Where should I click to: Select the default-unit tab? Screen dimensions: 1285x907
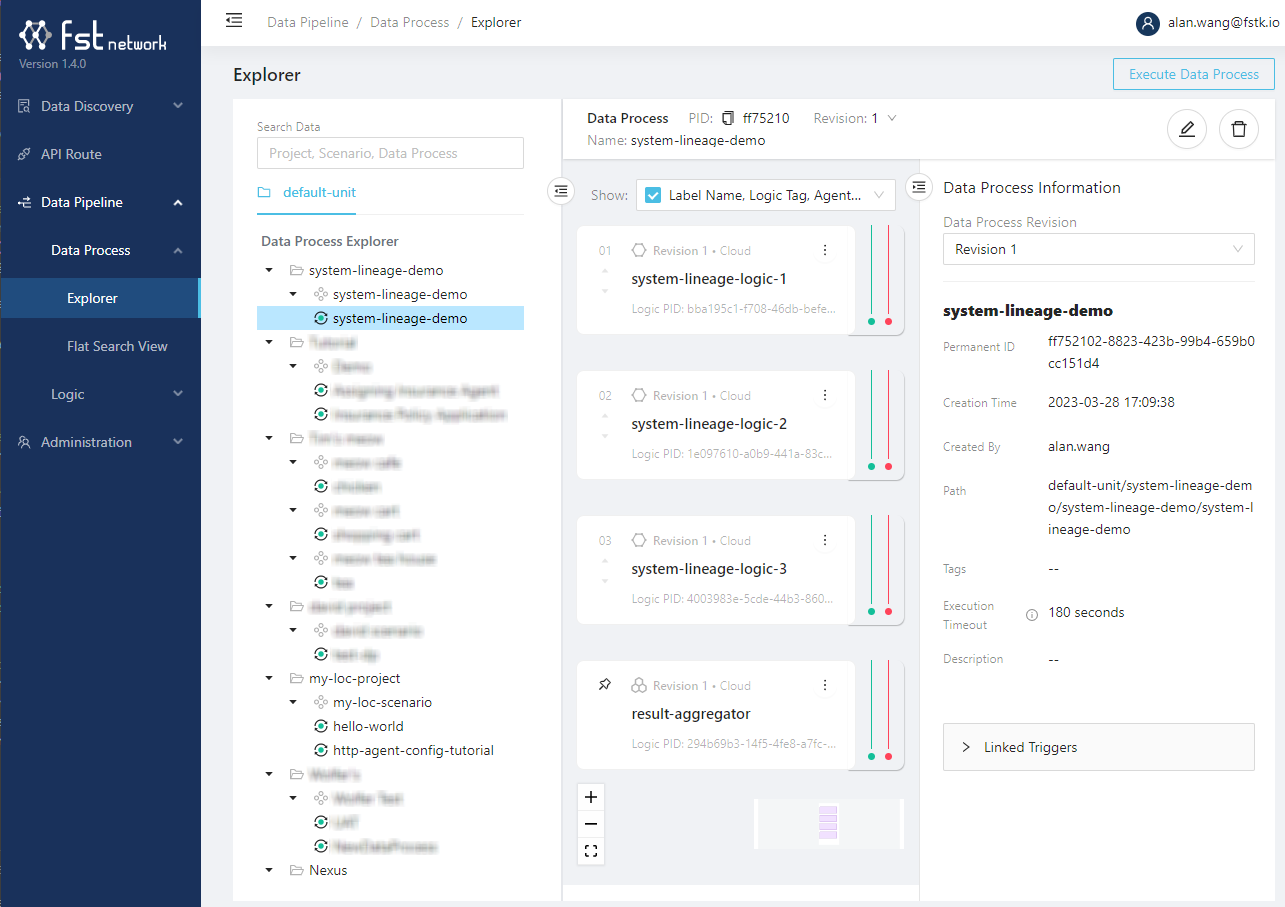(x=318, y=192)
